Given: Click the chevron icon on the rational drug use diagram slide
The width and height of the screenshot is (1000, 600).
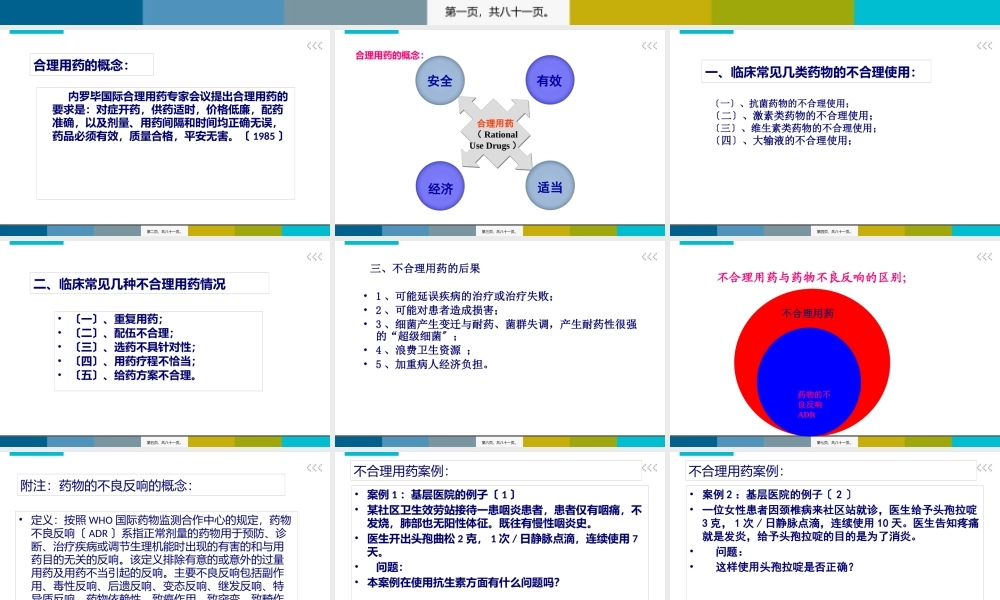Looking at the screenshot, I should coord(650,44).
